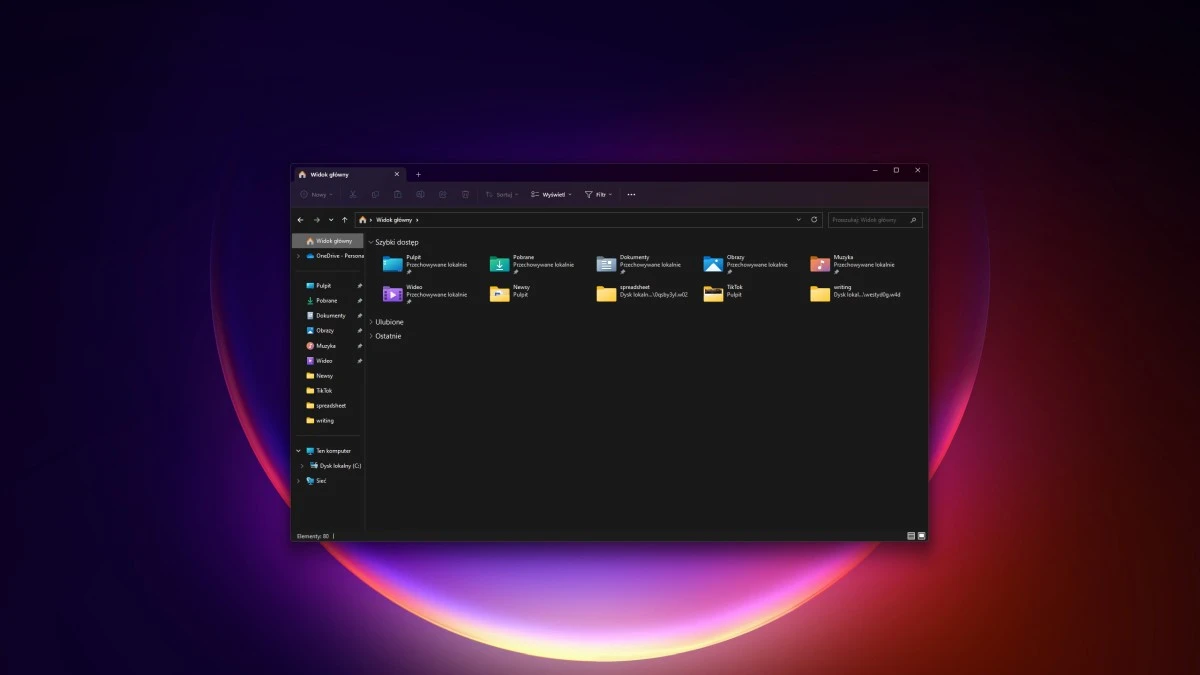Screen dimensions: 1200x675
Task: Click inside the Przeszukuj Widok główny search box
Action: pos(870,219)
